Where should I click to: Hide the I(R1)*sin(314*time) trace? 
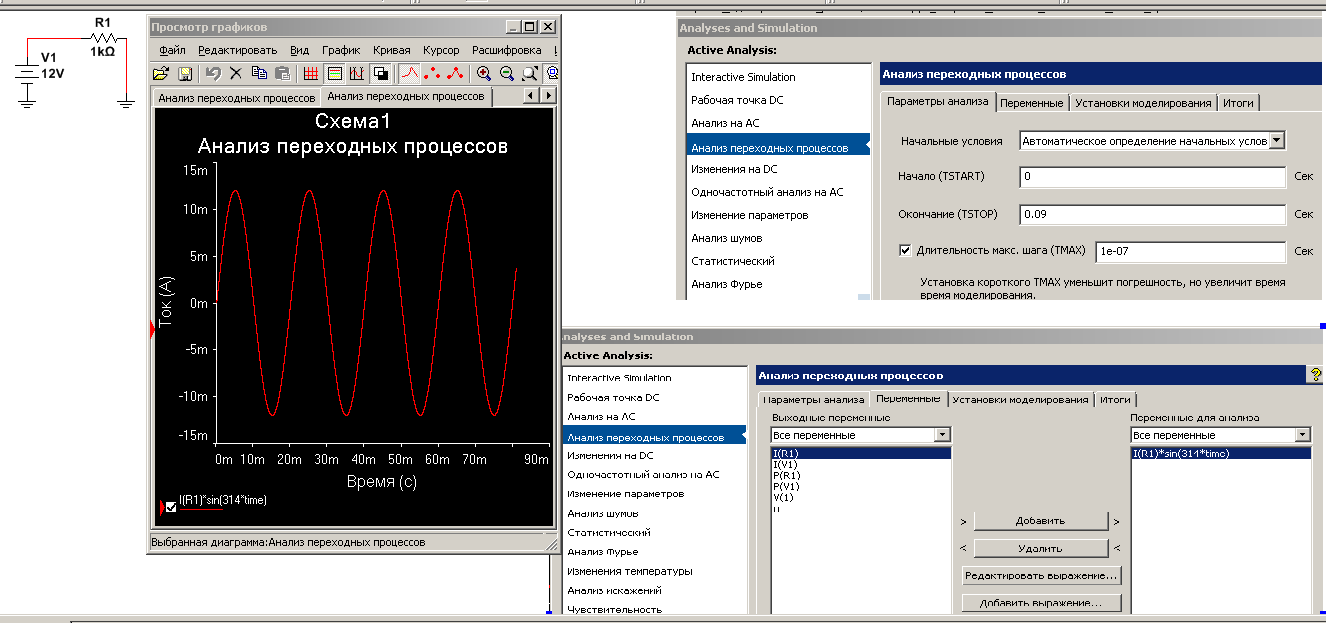pos(169,507)
